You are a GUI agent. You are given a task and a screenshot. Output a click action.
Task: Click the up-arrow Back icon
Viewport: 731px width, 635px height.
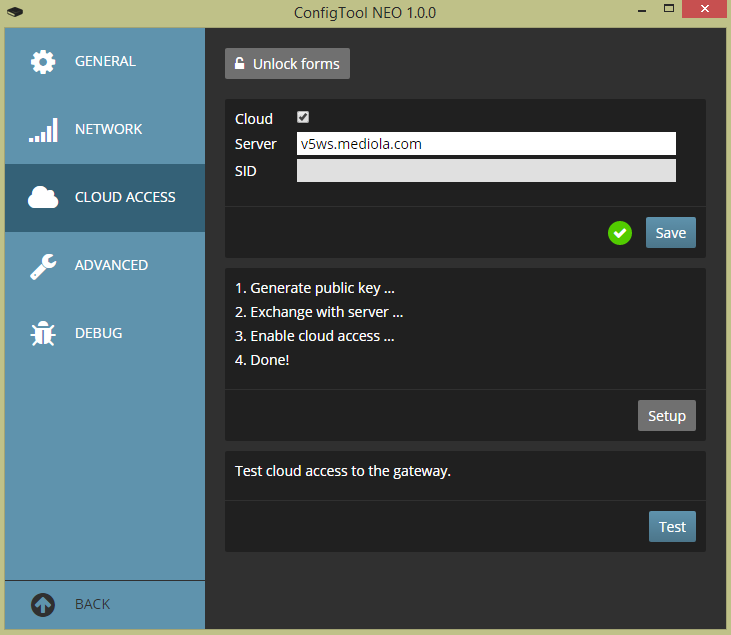tap(43, 605)
